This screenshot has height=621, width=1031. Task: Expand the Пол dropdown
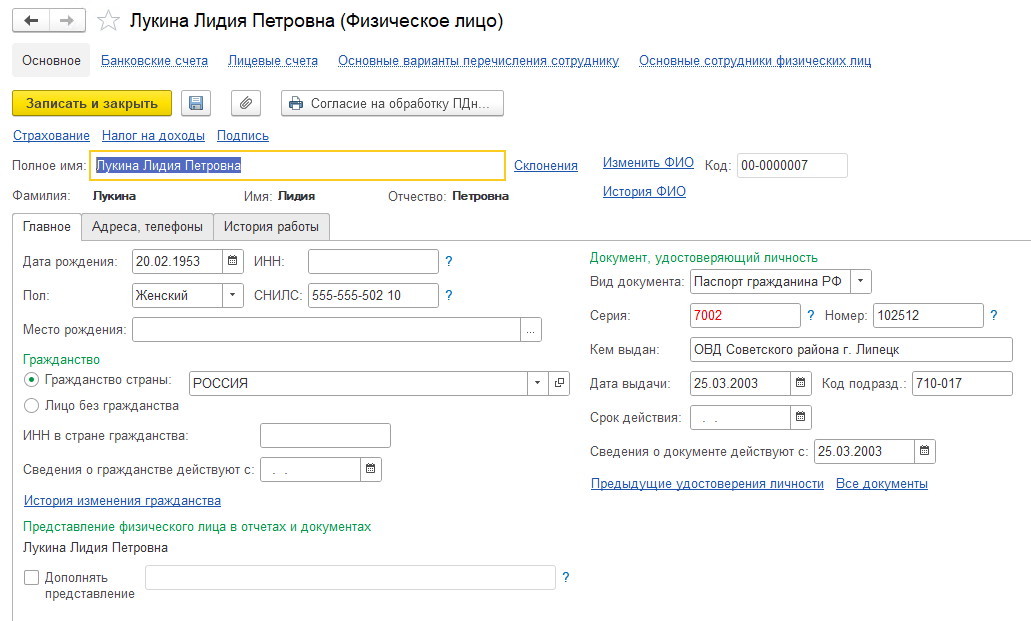tap(233, 295)
